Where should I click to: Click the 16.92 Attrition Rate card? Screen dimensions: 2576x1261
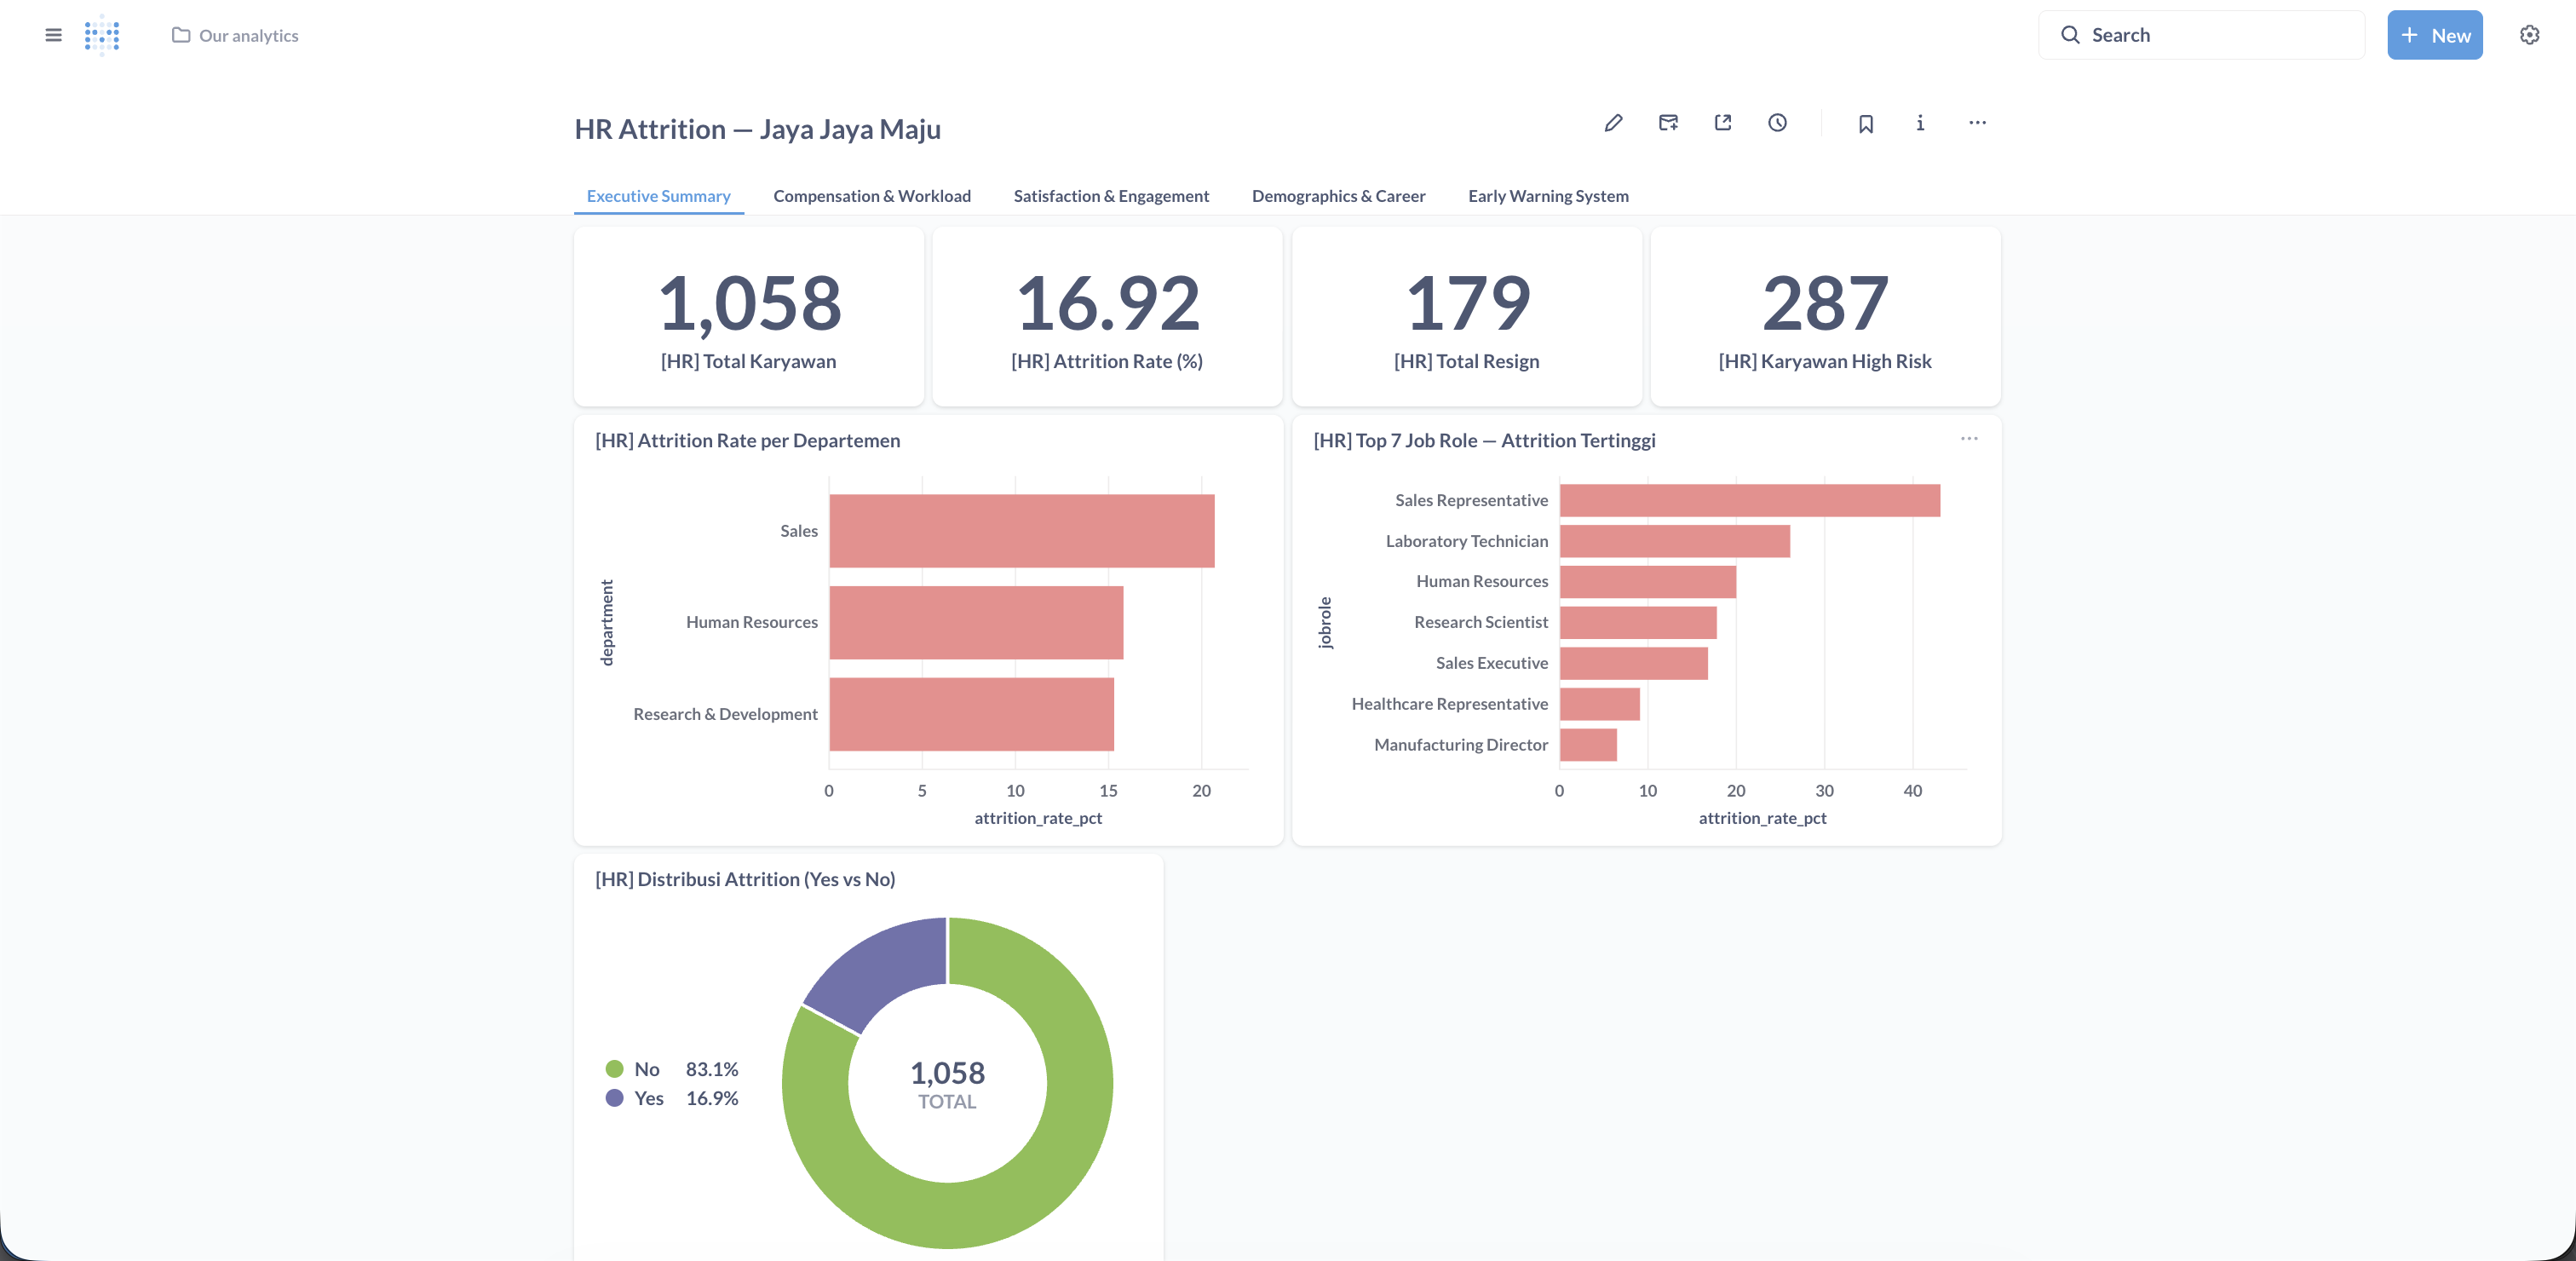coord(1107,316)
